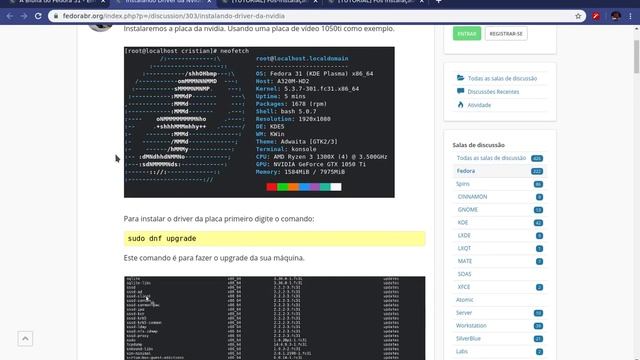
Task: Open the Chrome three-dot menu
Action: click(x=631, y=16)
